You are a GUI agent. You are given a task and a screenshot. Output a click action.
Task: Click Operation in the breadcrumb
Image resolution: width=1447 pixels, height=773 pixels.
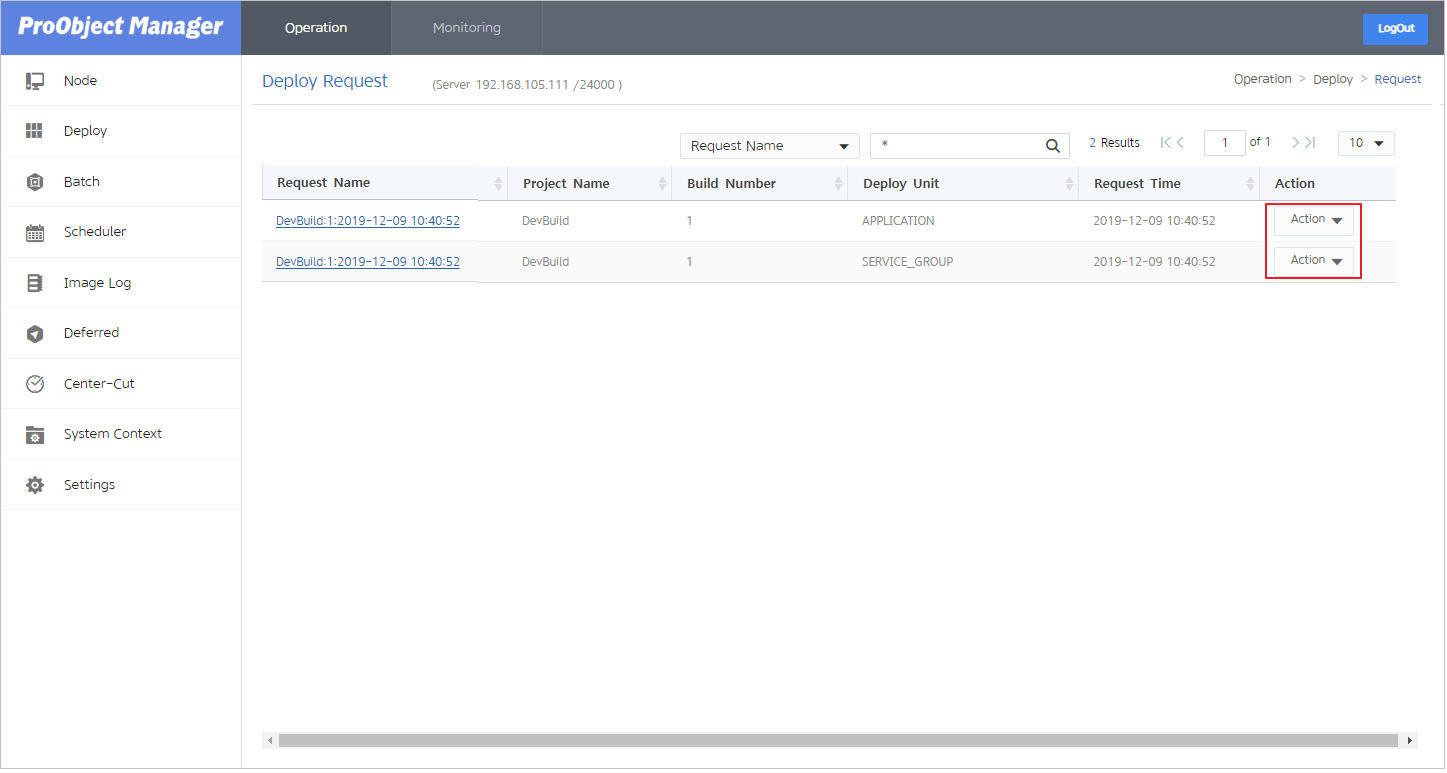tap(1262, 79)
